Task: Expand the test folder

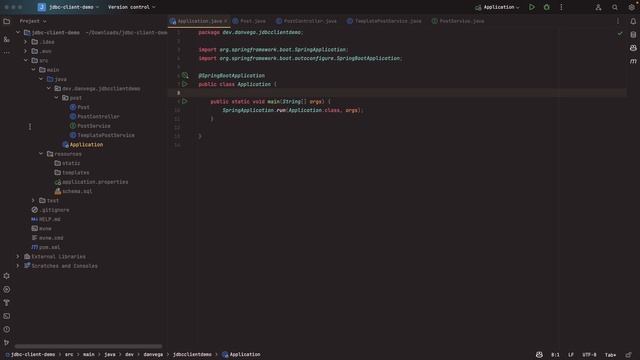Action: pyautogui.click(x=33, y=200)
